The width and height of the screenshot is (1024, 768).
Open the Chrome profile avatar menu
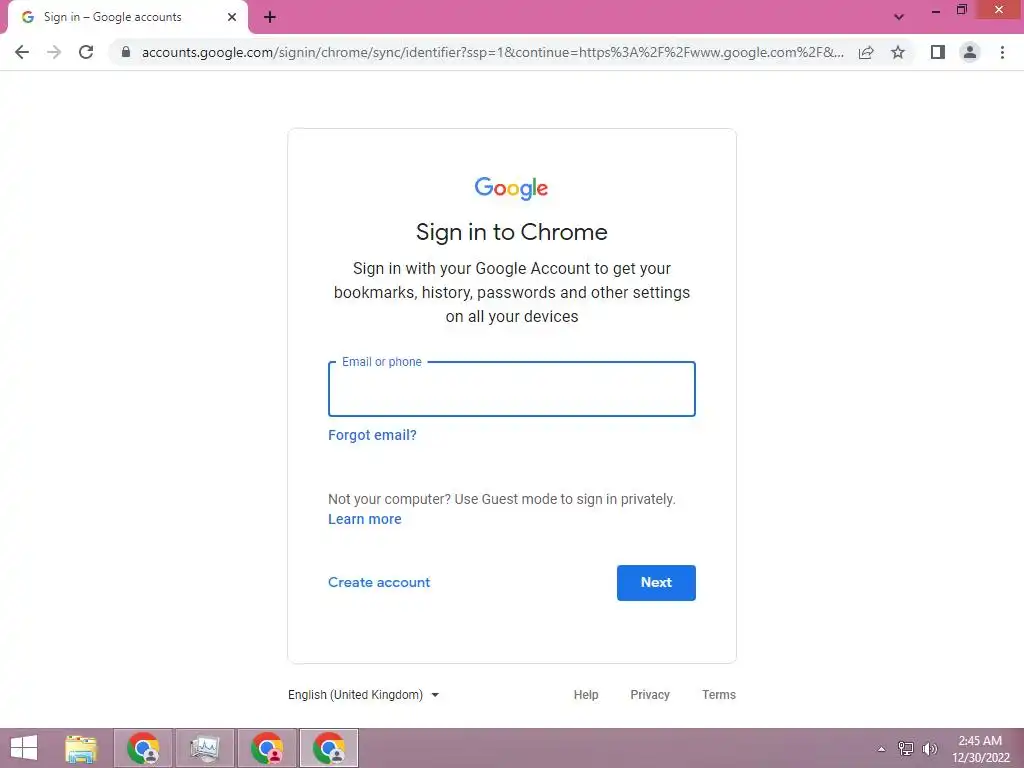(970, 52)
